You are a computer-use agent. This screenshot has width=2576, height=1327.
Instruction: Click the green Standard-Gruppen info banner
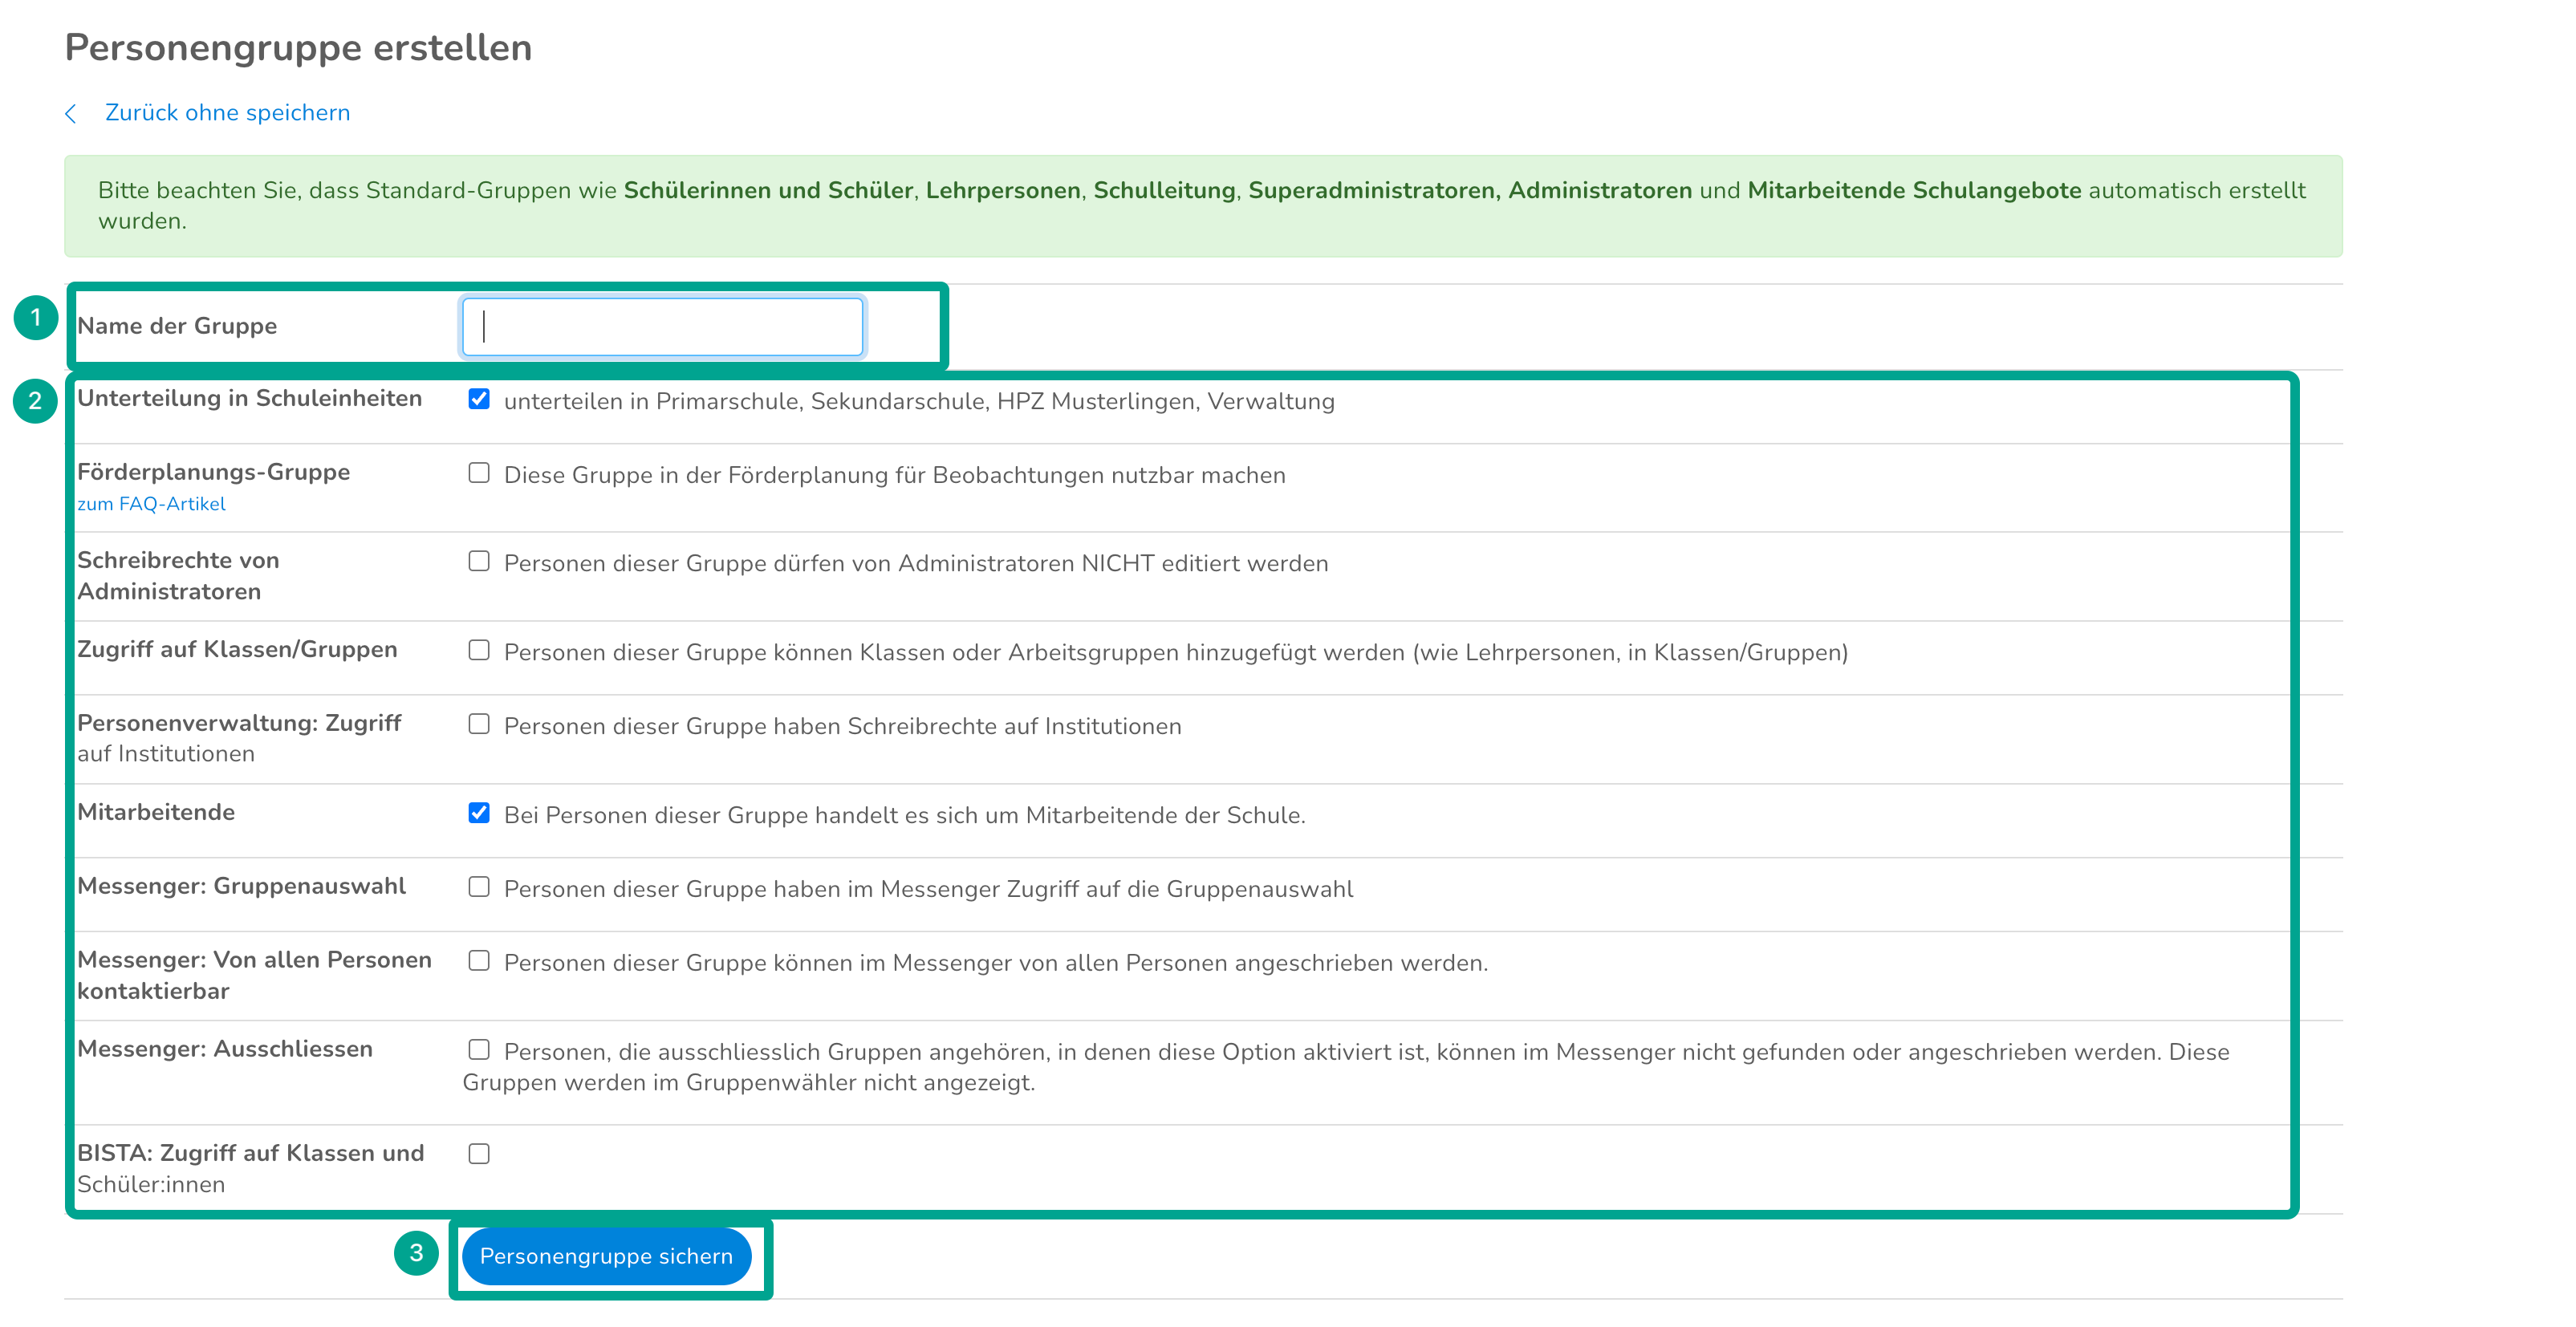click(x=1202, y=206)
